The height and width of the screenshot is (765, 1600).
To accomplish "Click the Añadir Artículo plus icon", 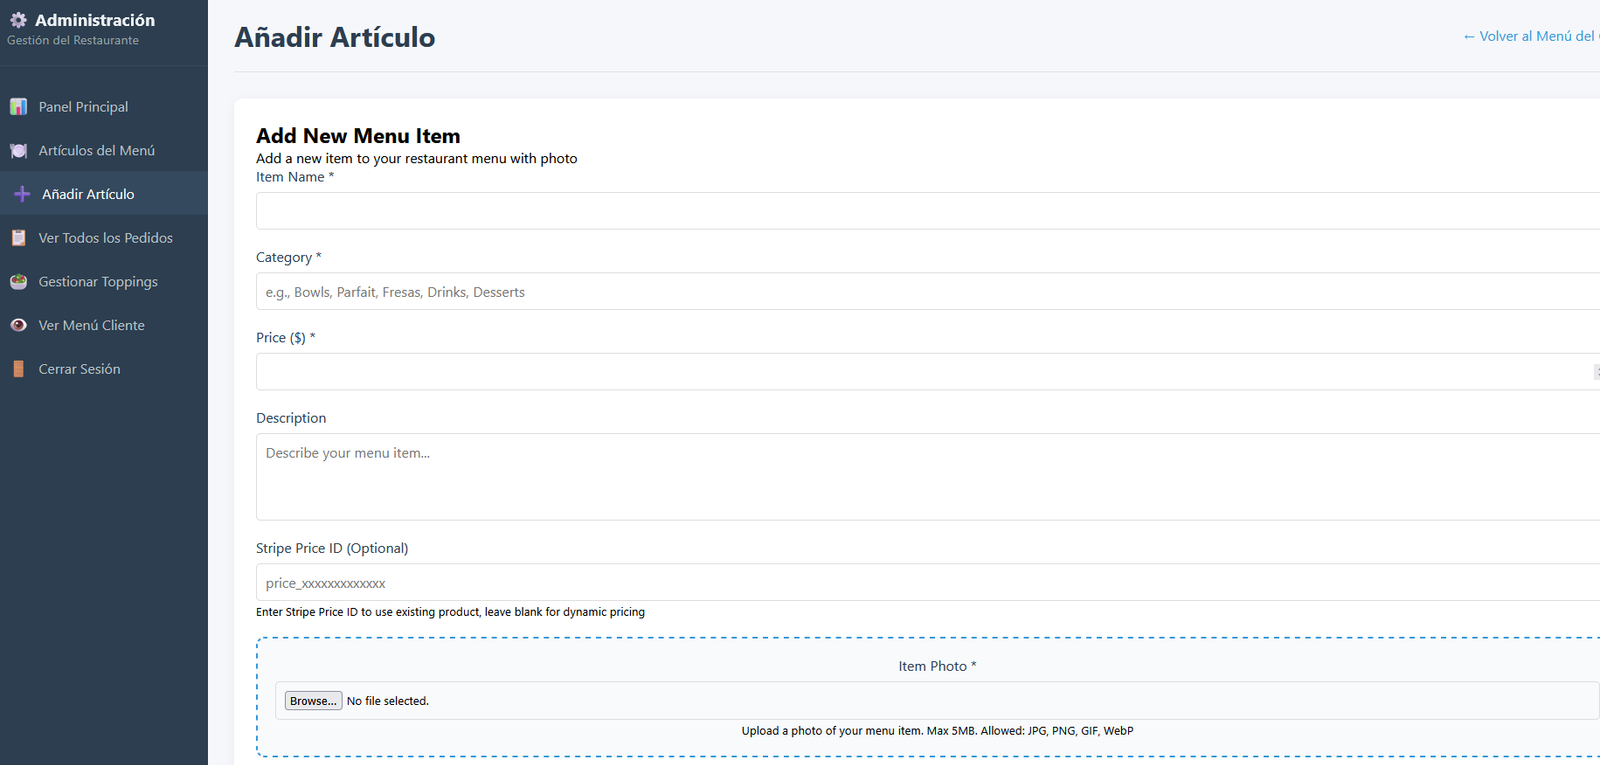I will pos(22,194).
